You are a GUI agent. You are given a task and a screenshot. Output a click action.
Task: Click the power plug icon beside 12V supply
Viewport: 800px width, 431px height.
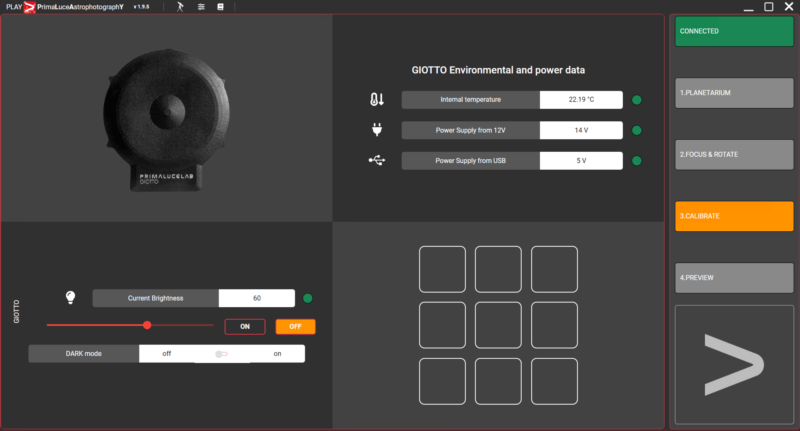pos(377,130)
